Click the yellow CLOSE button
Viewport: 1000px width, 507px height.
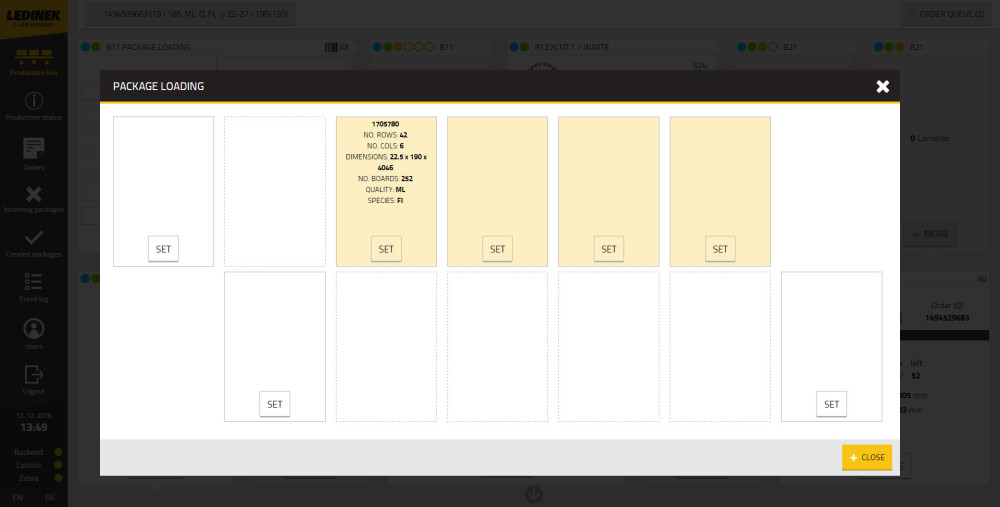point(866,457)
